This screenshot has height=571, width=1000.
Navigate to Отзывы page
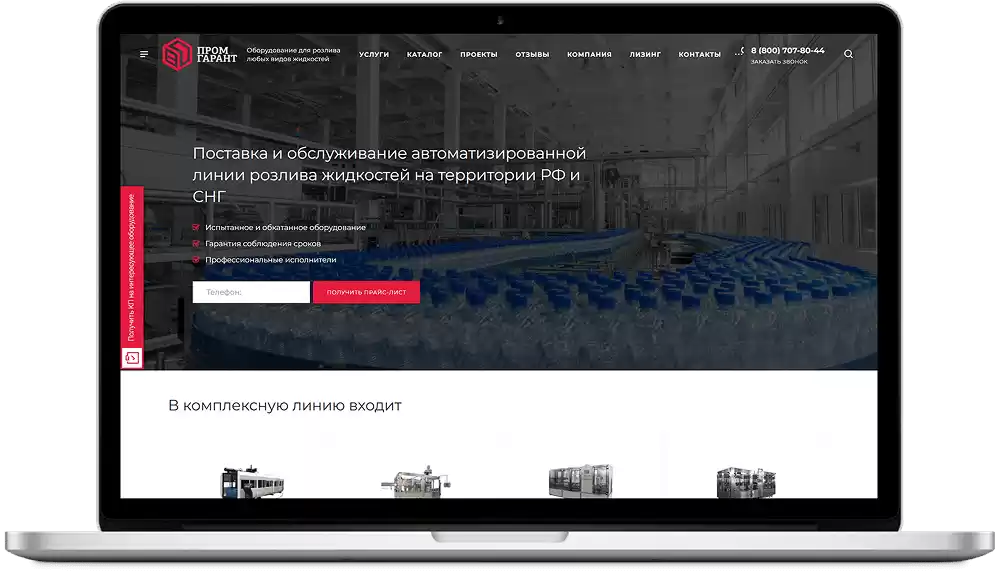click(532, 54)
